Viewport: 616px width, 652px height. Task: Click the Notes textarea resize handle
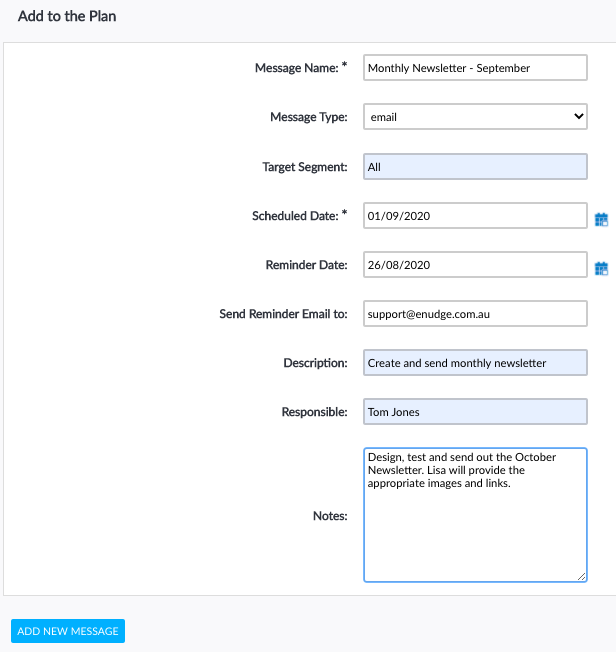click(x=582, y=576)
